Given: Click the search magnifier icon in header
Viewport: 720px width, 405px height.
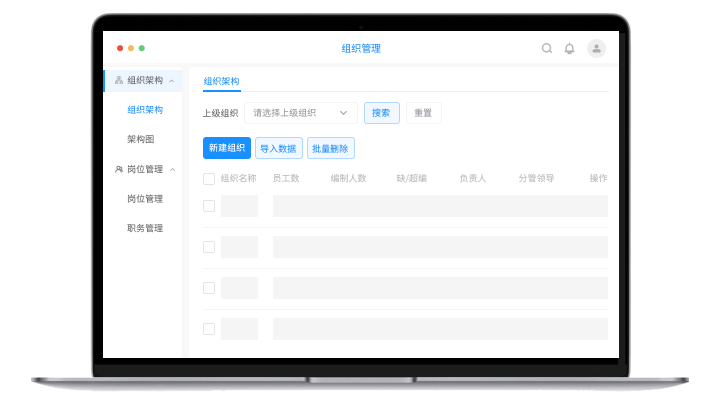Looking at the screenshot, I should pos(547,48).
